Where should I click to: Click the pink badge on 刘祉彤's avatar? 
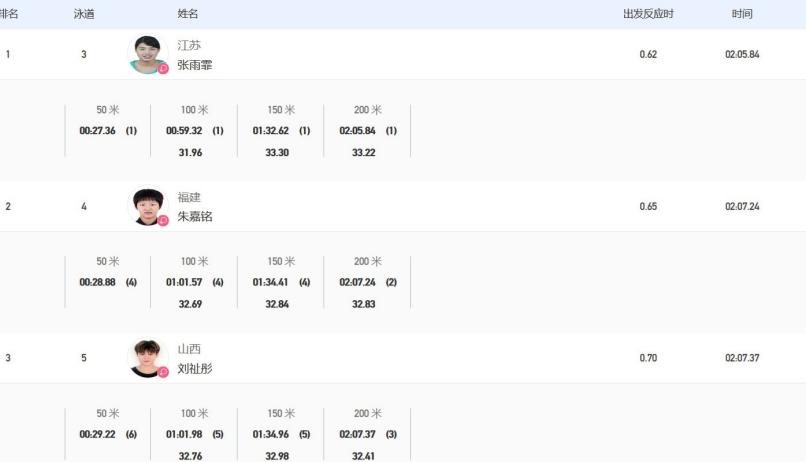point(163,372)
